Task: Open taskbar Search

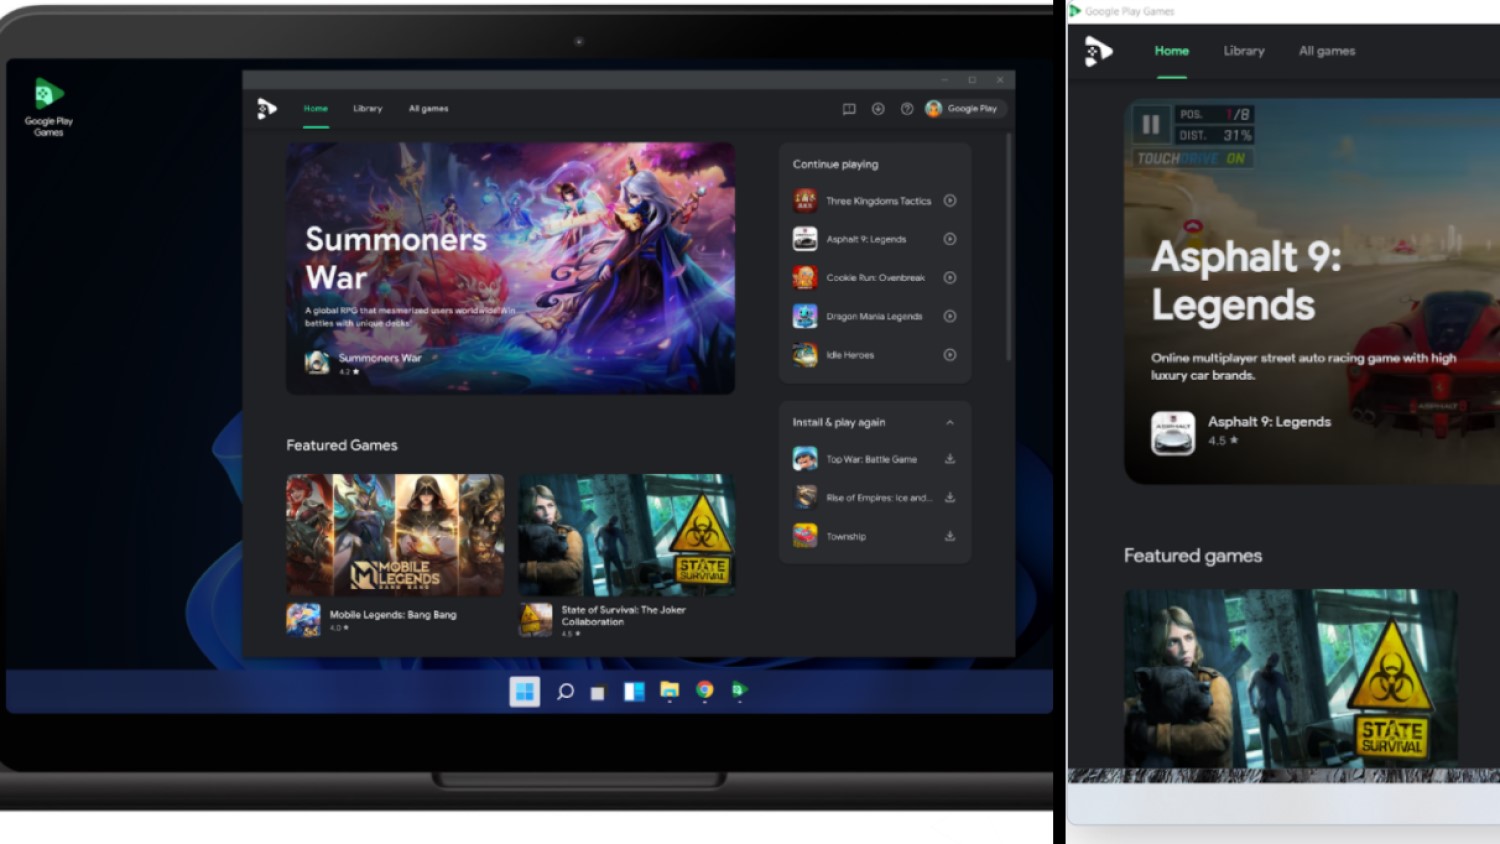Action: pyautogui.click(x=565, y=691)
